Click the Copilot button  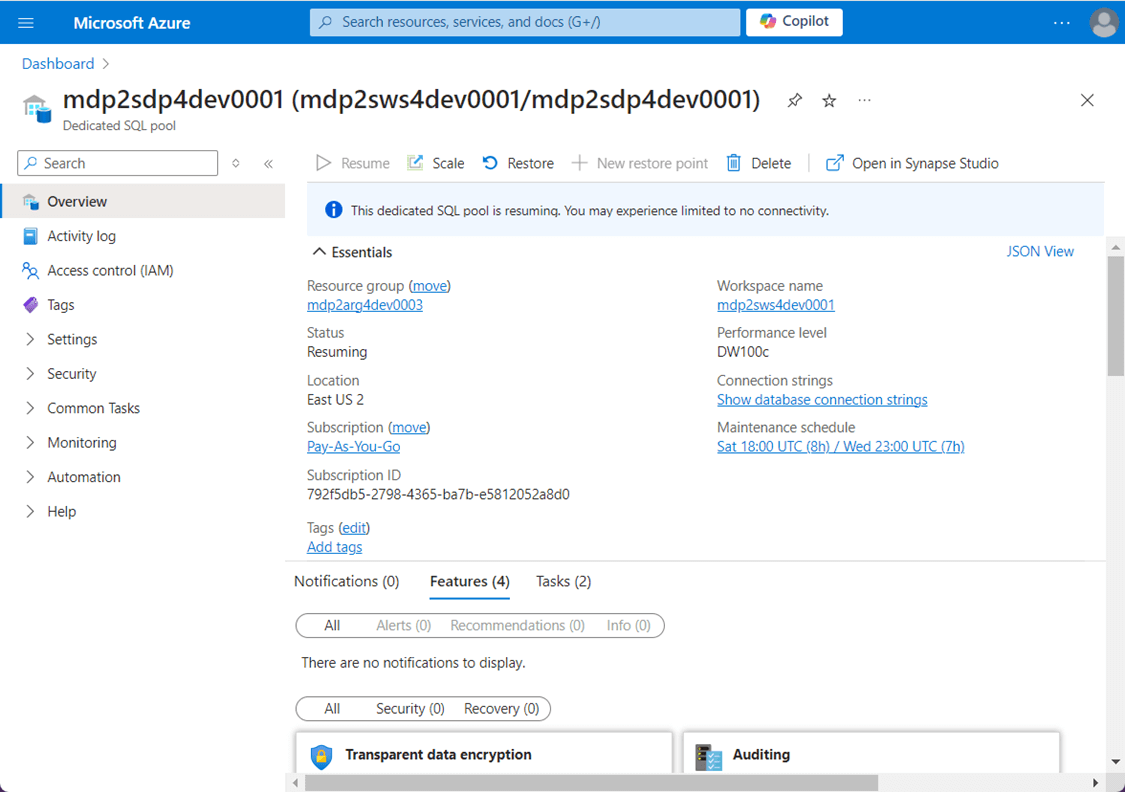[794, 22]
